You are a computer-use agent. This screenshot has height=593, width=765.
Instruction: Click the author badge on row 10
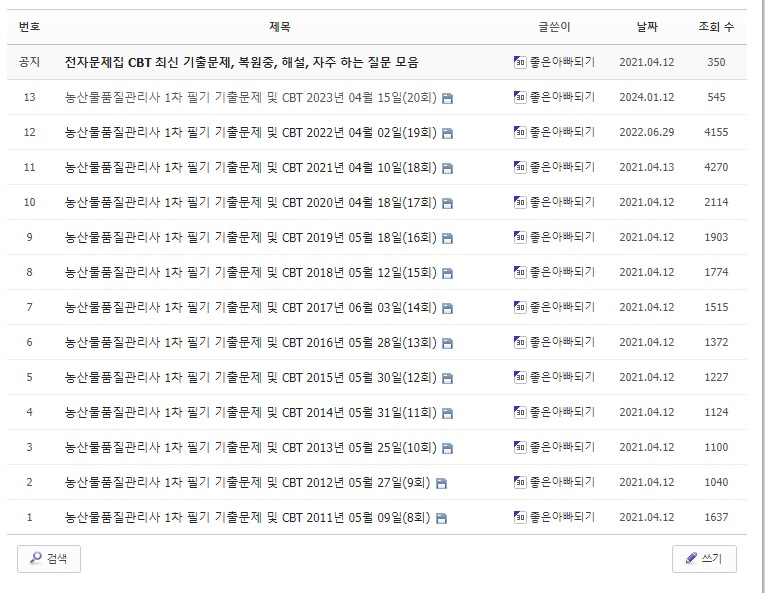pos(520,202)
